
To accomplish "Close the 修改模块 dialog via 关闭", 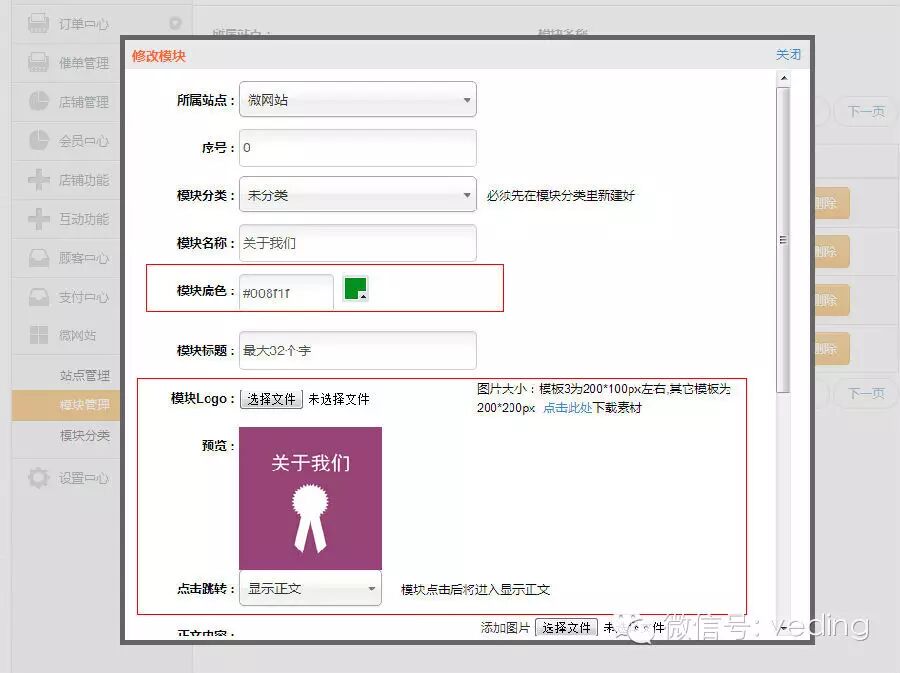I will 788,55.
